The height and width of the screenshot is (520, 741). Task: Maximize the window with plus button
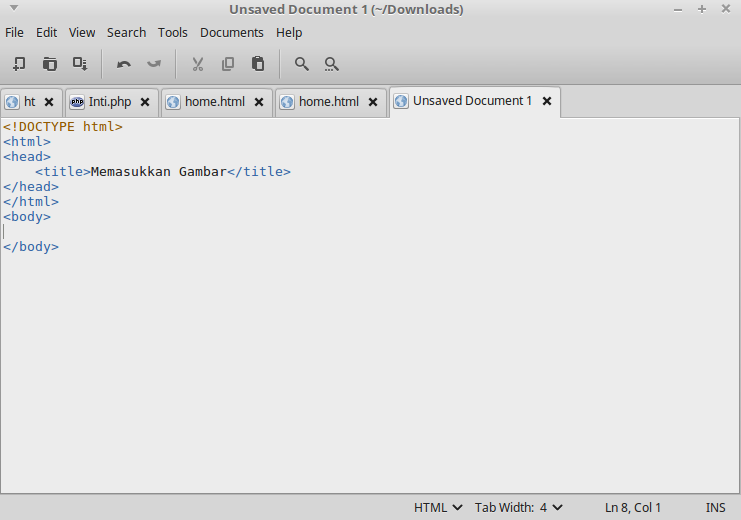click(702, 9)
